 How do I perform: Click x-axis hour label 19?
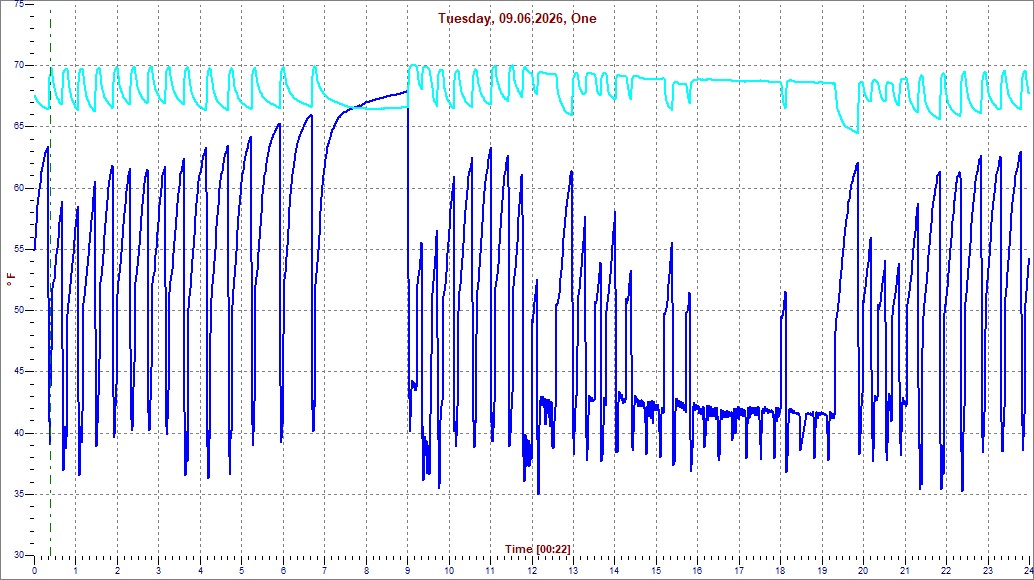click(x=822, y=571)
